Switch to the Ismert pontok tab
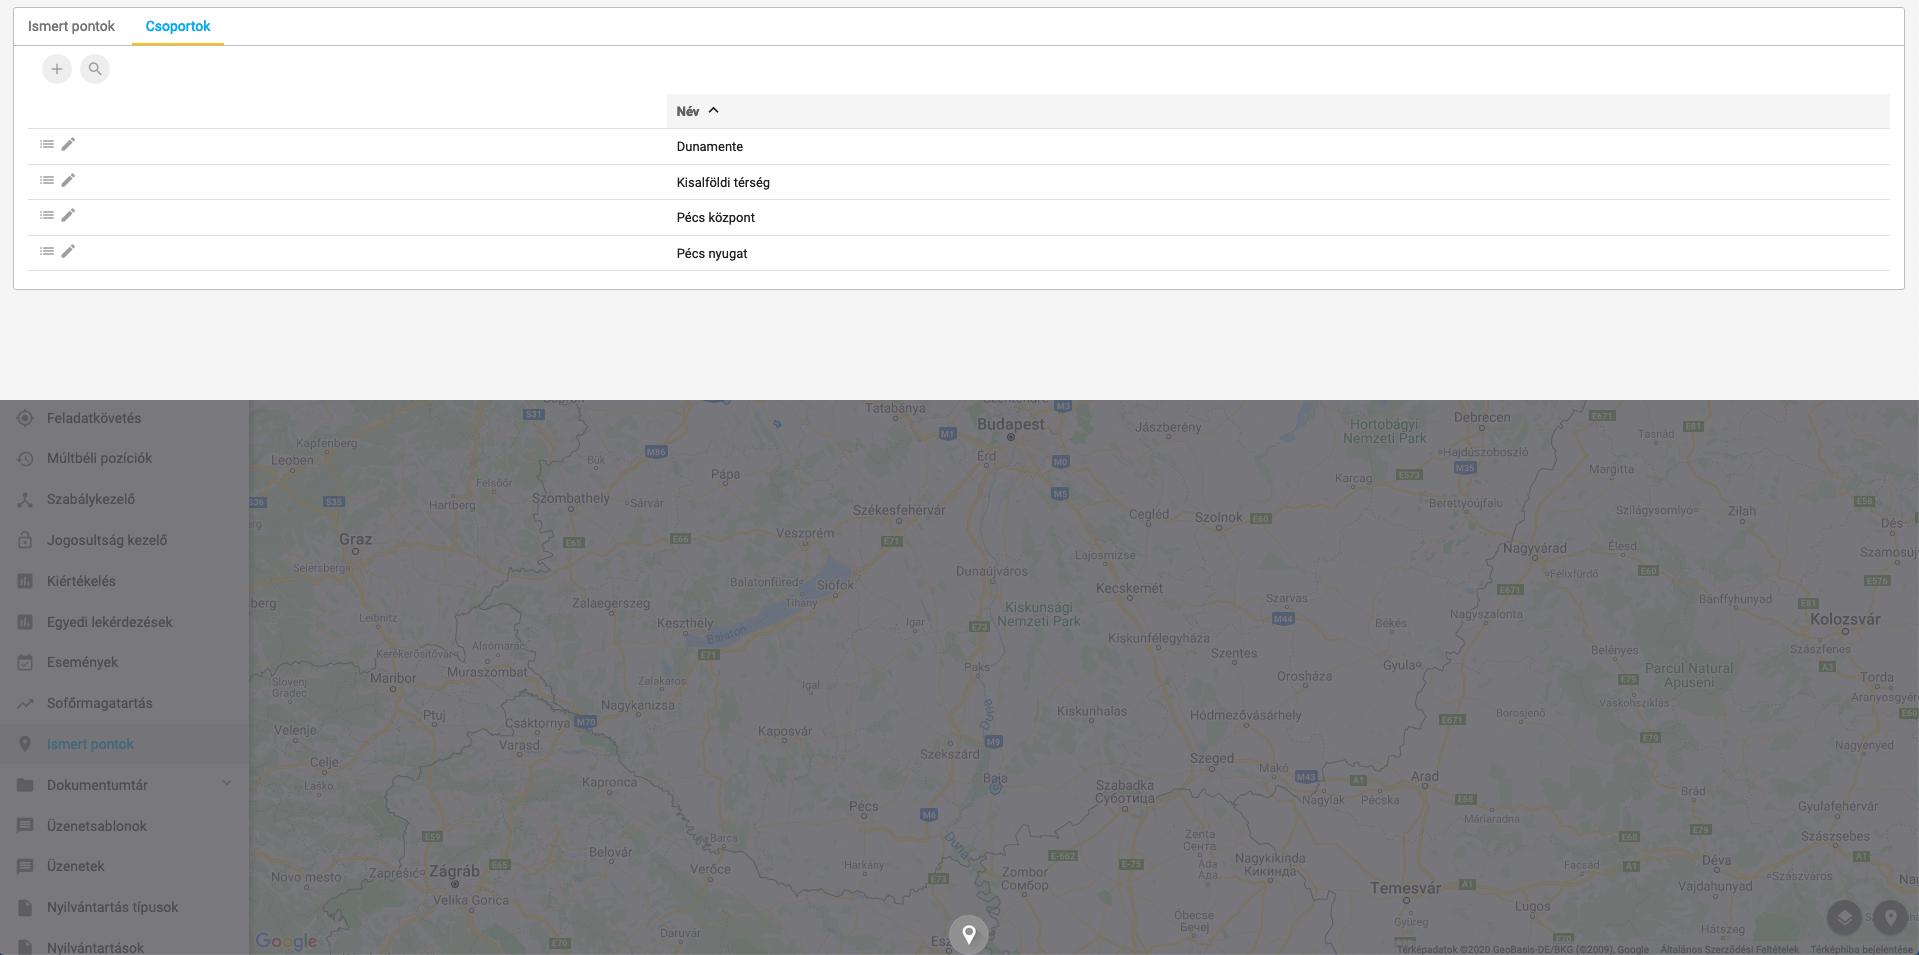 [x=71, y=26]
